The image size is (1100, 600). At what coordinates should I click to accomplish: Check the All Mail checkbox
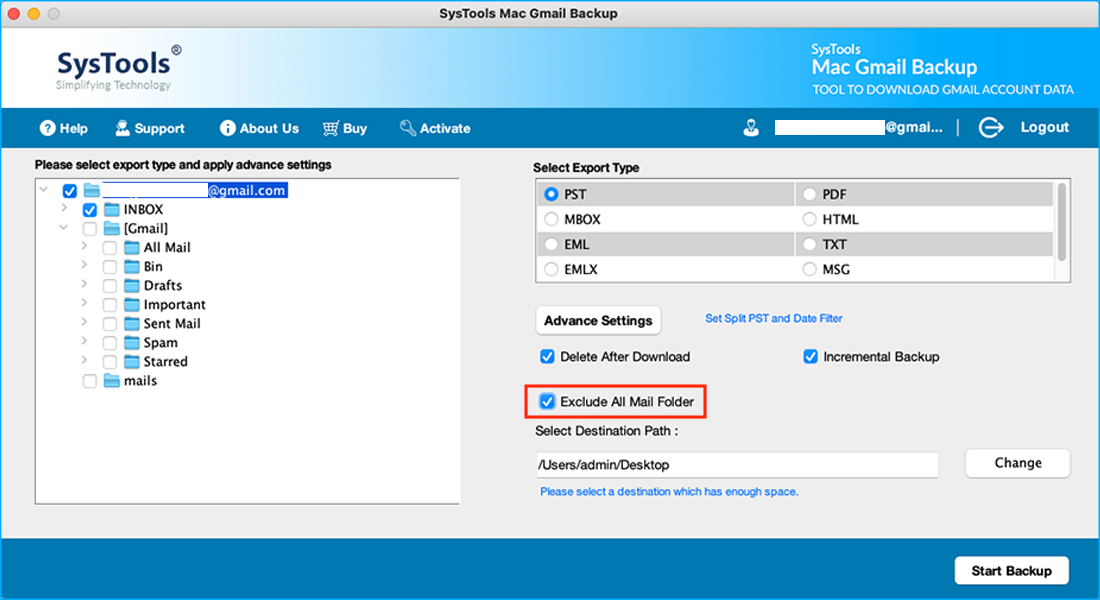109,248
